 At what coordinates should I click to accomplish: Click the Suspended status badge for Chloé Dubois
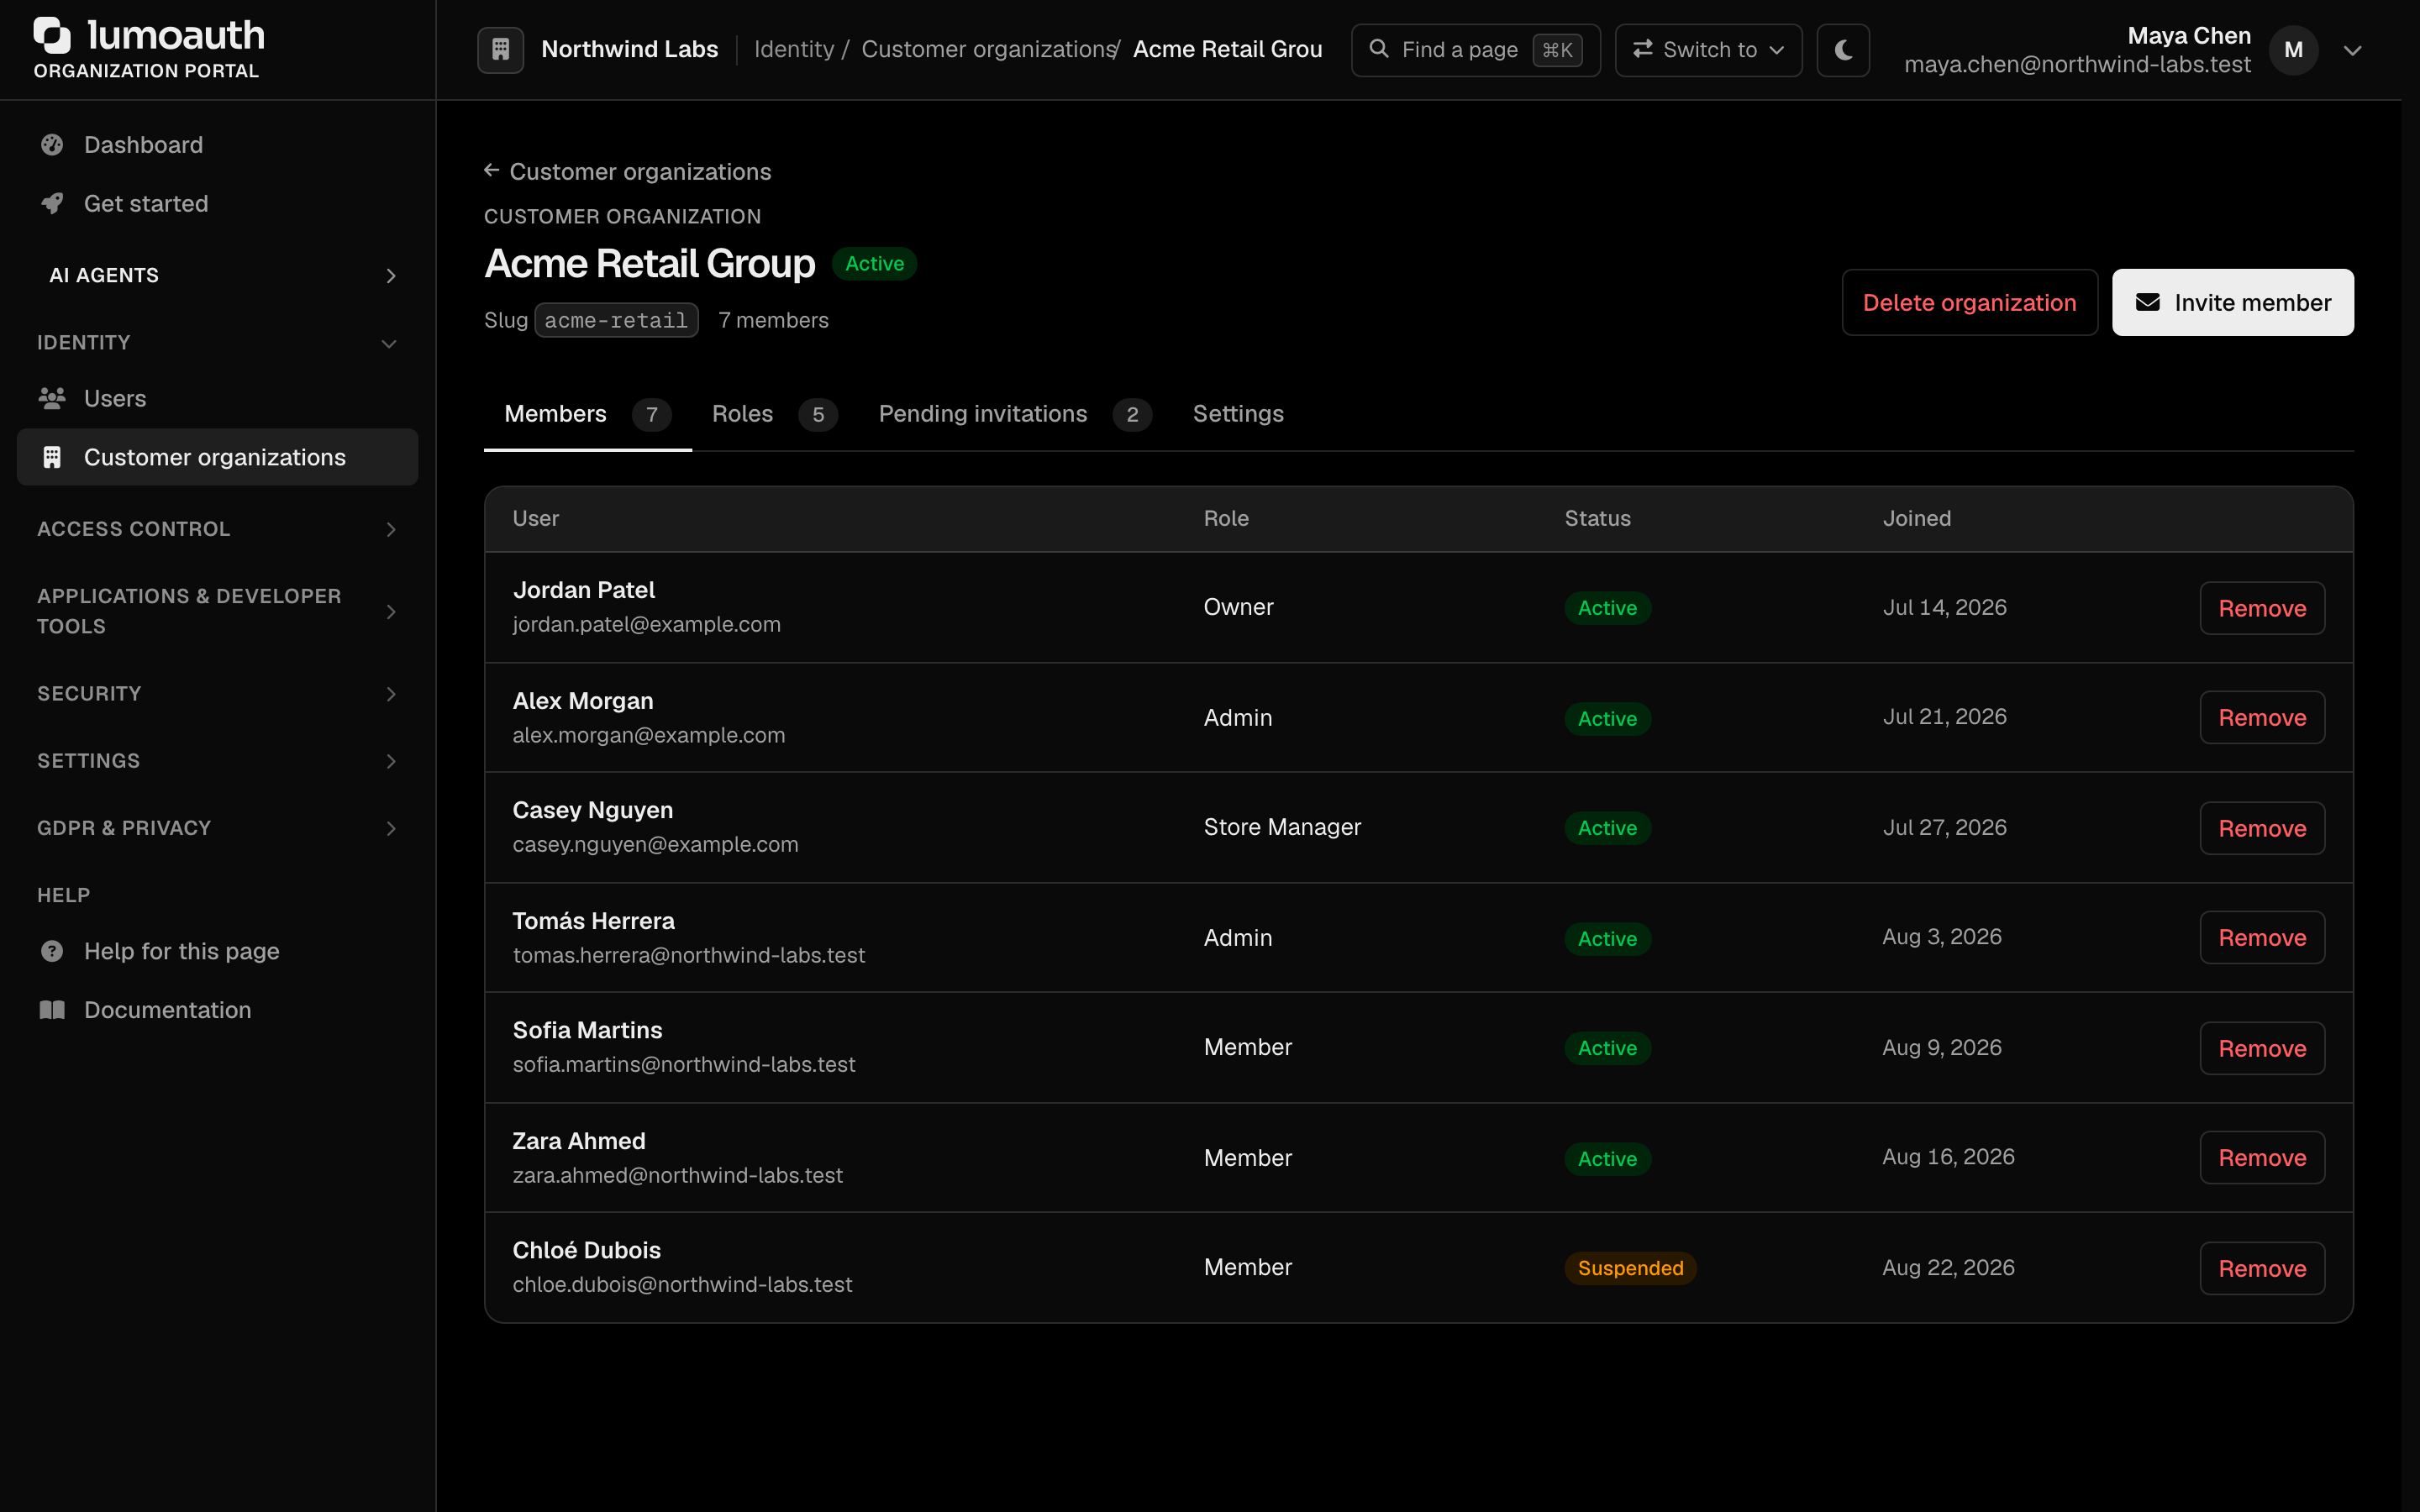pos(1630,1268)
